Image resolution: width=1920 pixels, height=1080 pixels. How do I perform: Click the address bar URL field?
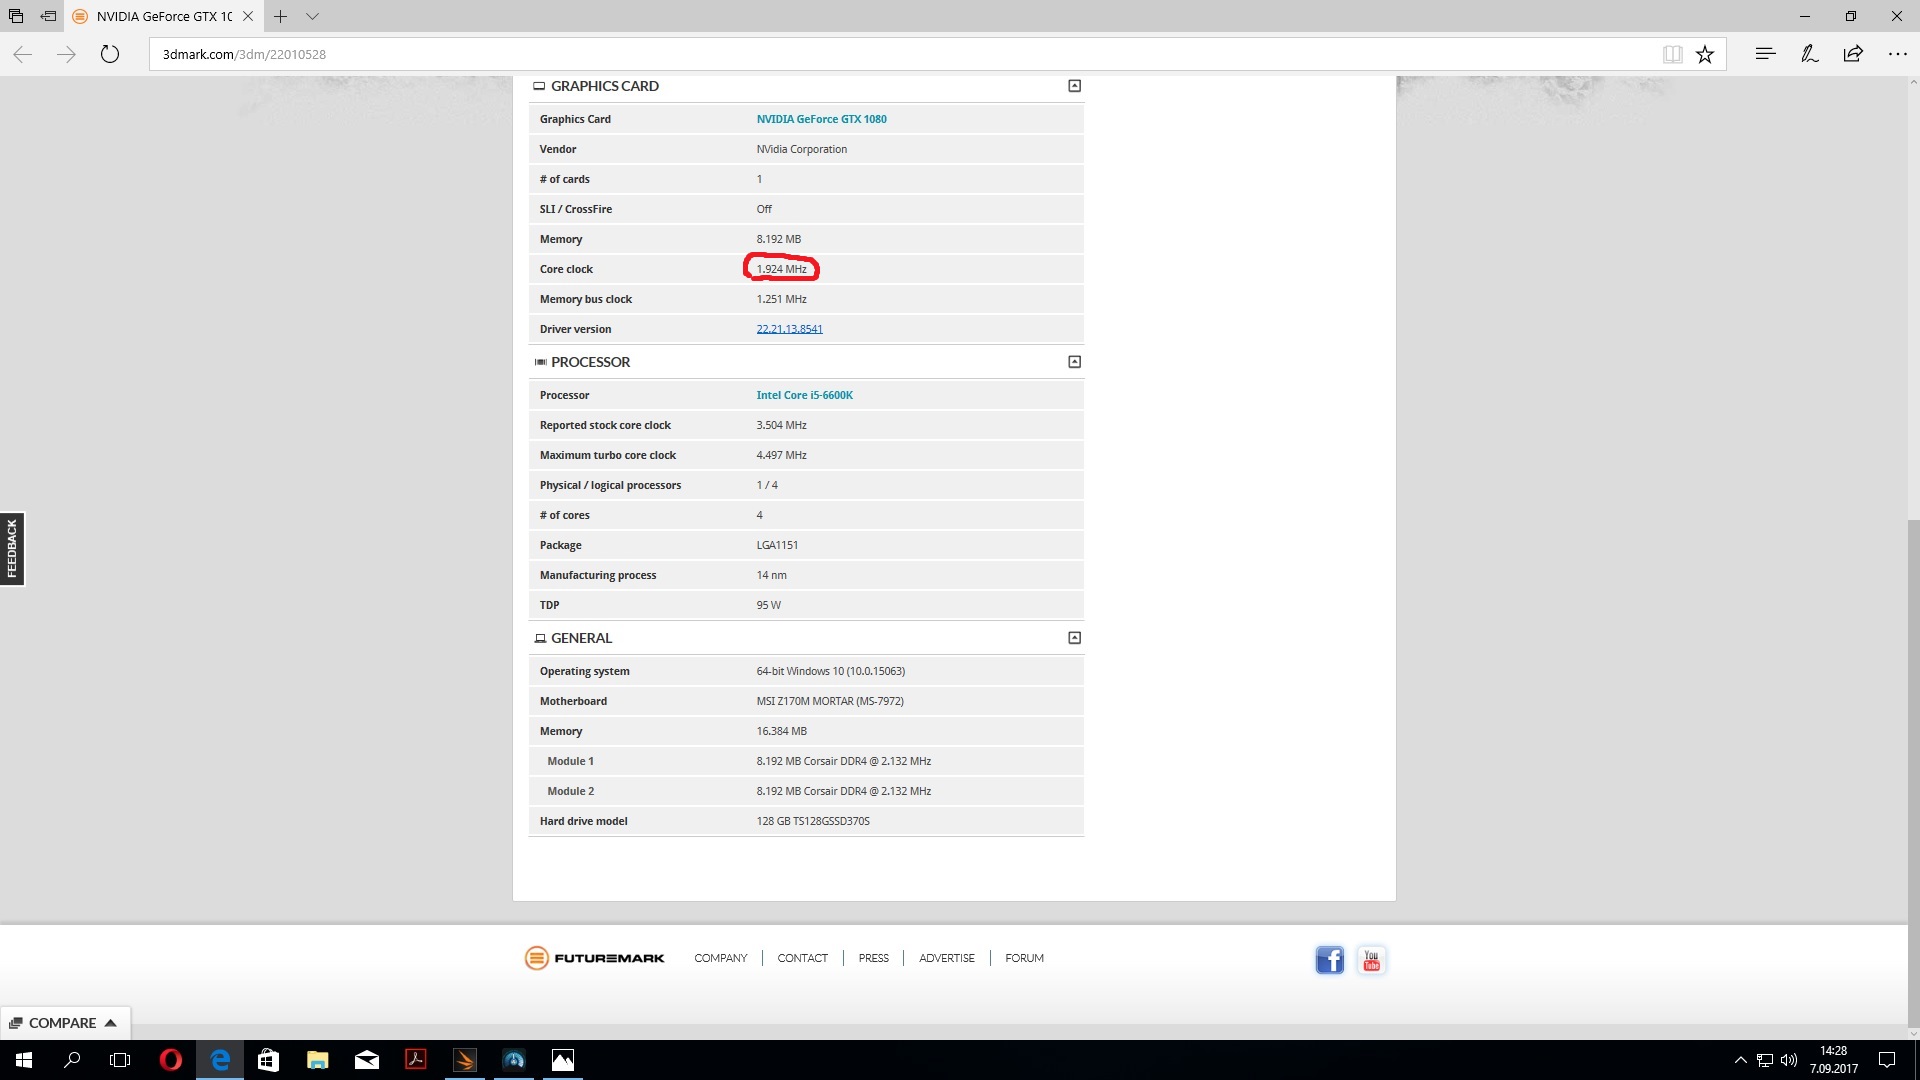pos(900,55)
